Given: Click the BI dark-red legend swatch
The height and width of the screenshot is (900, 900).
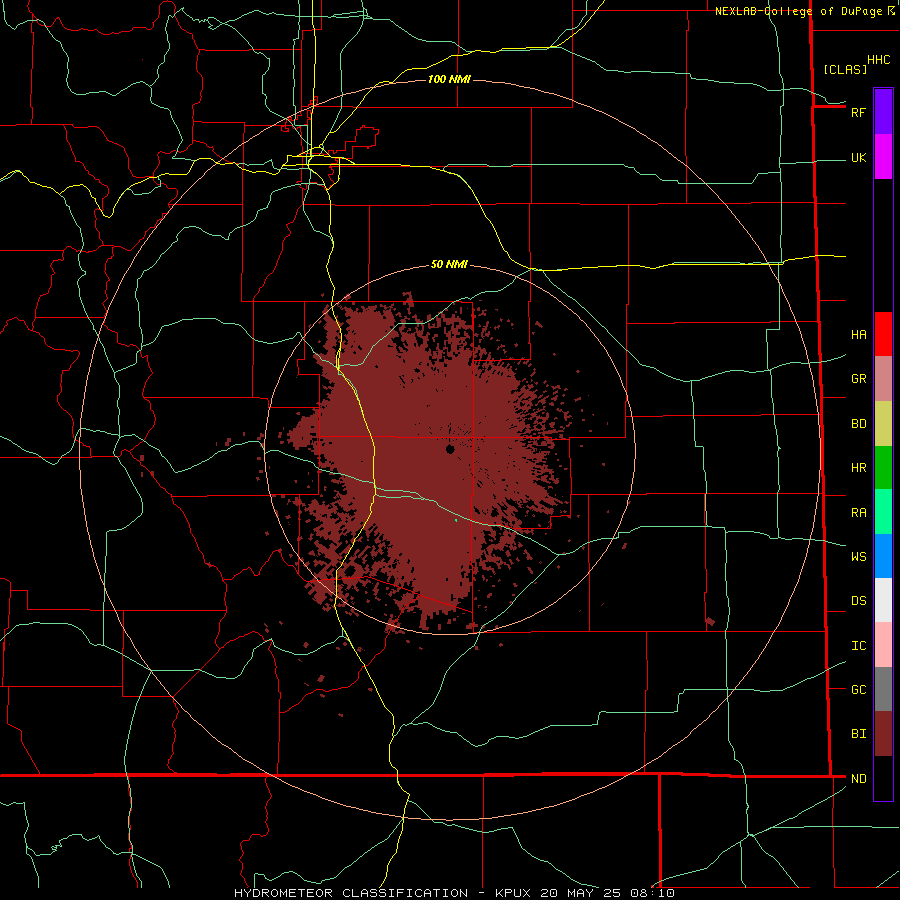Looking at the screenshot, I should [883, 734].
